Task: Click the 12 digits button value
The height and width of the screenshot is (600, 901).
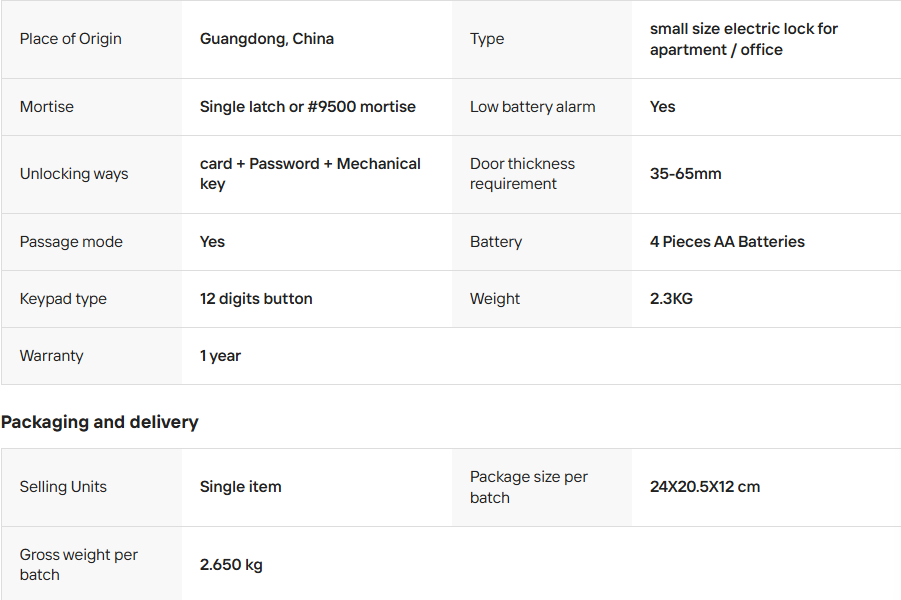Action: pos(256,299)
